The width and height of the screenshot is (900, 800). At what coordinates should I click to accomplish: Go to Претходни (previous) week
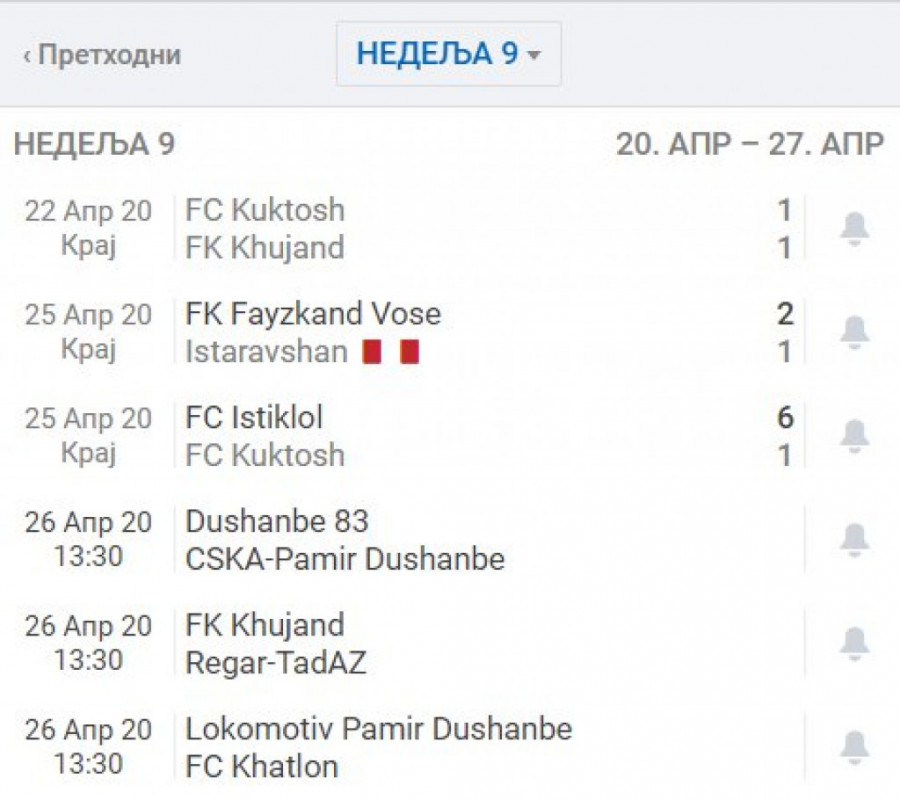(101, 55)
